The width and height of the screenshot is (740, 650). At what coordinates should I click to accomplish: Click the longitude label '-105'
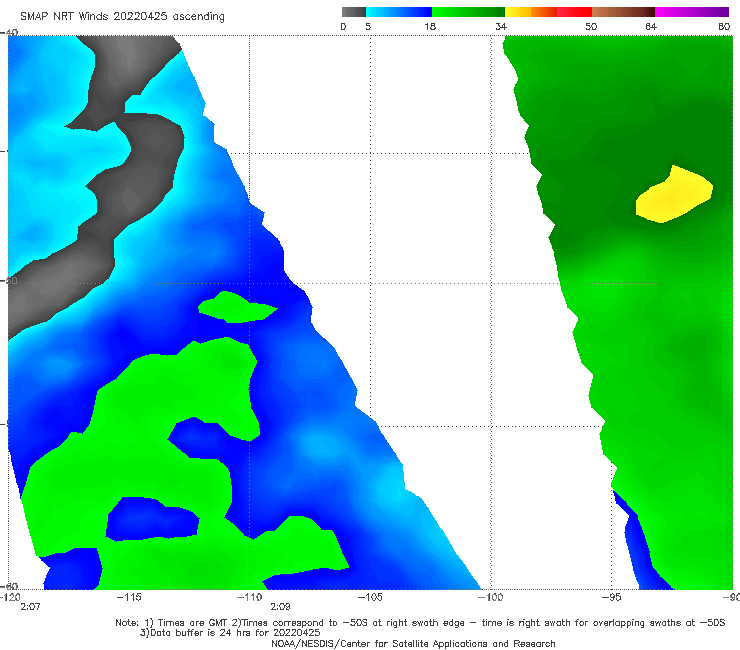(370, 597)
